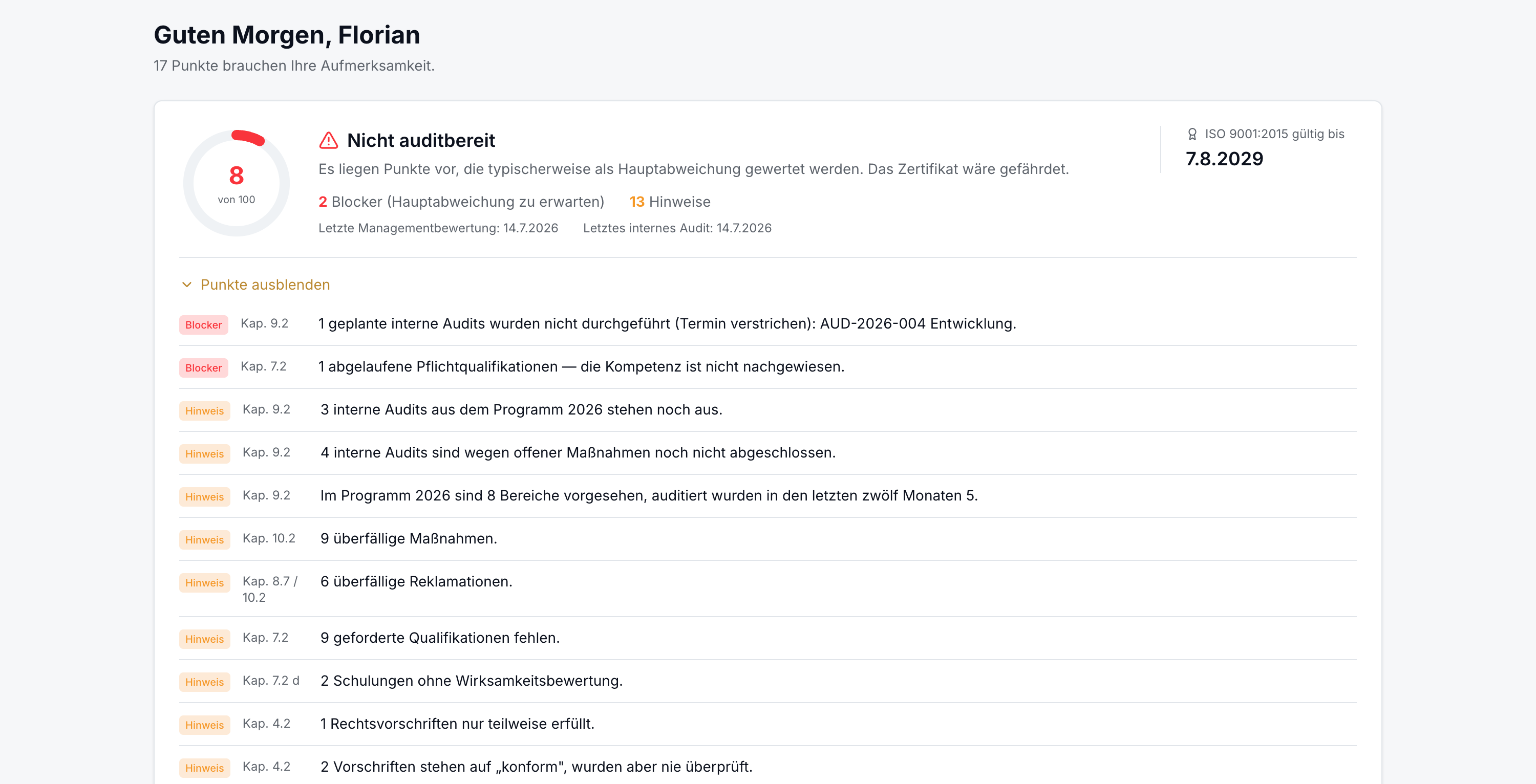Click "1 Rechtsvorschriften nur teilweise erfüllt" row
The width and height of the screenshot is (1536, 784).
pos(768,724)
